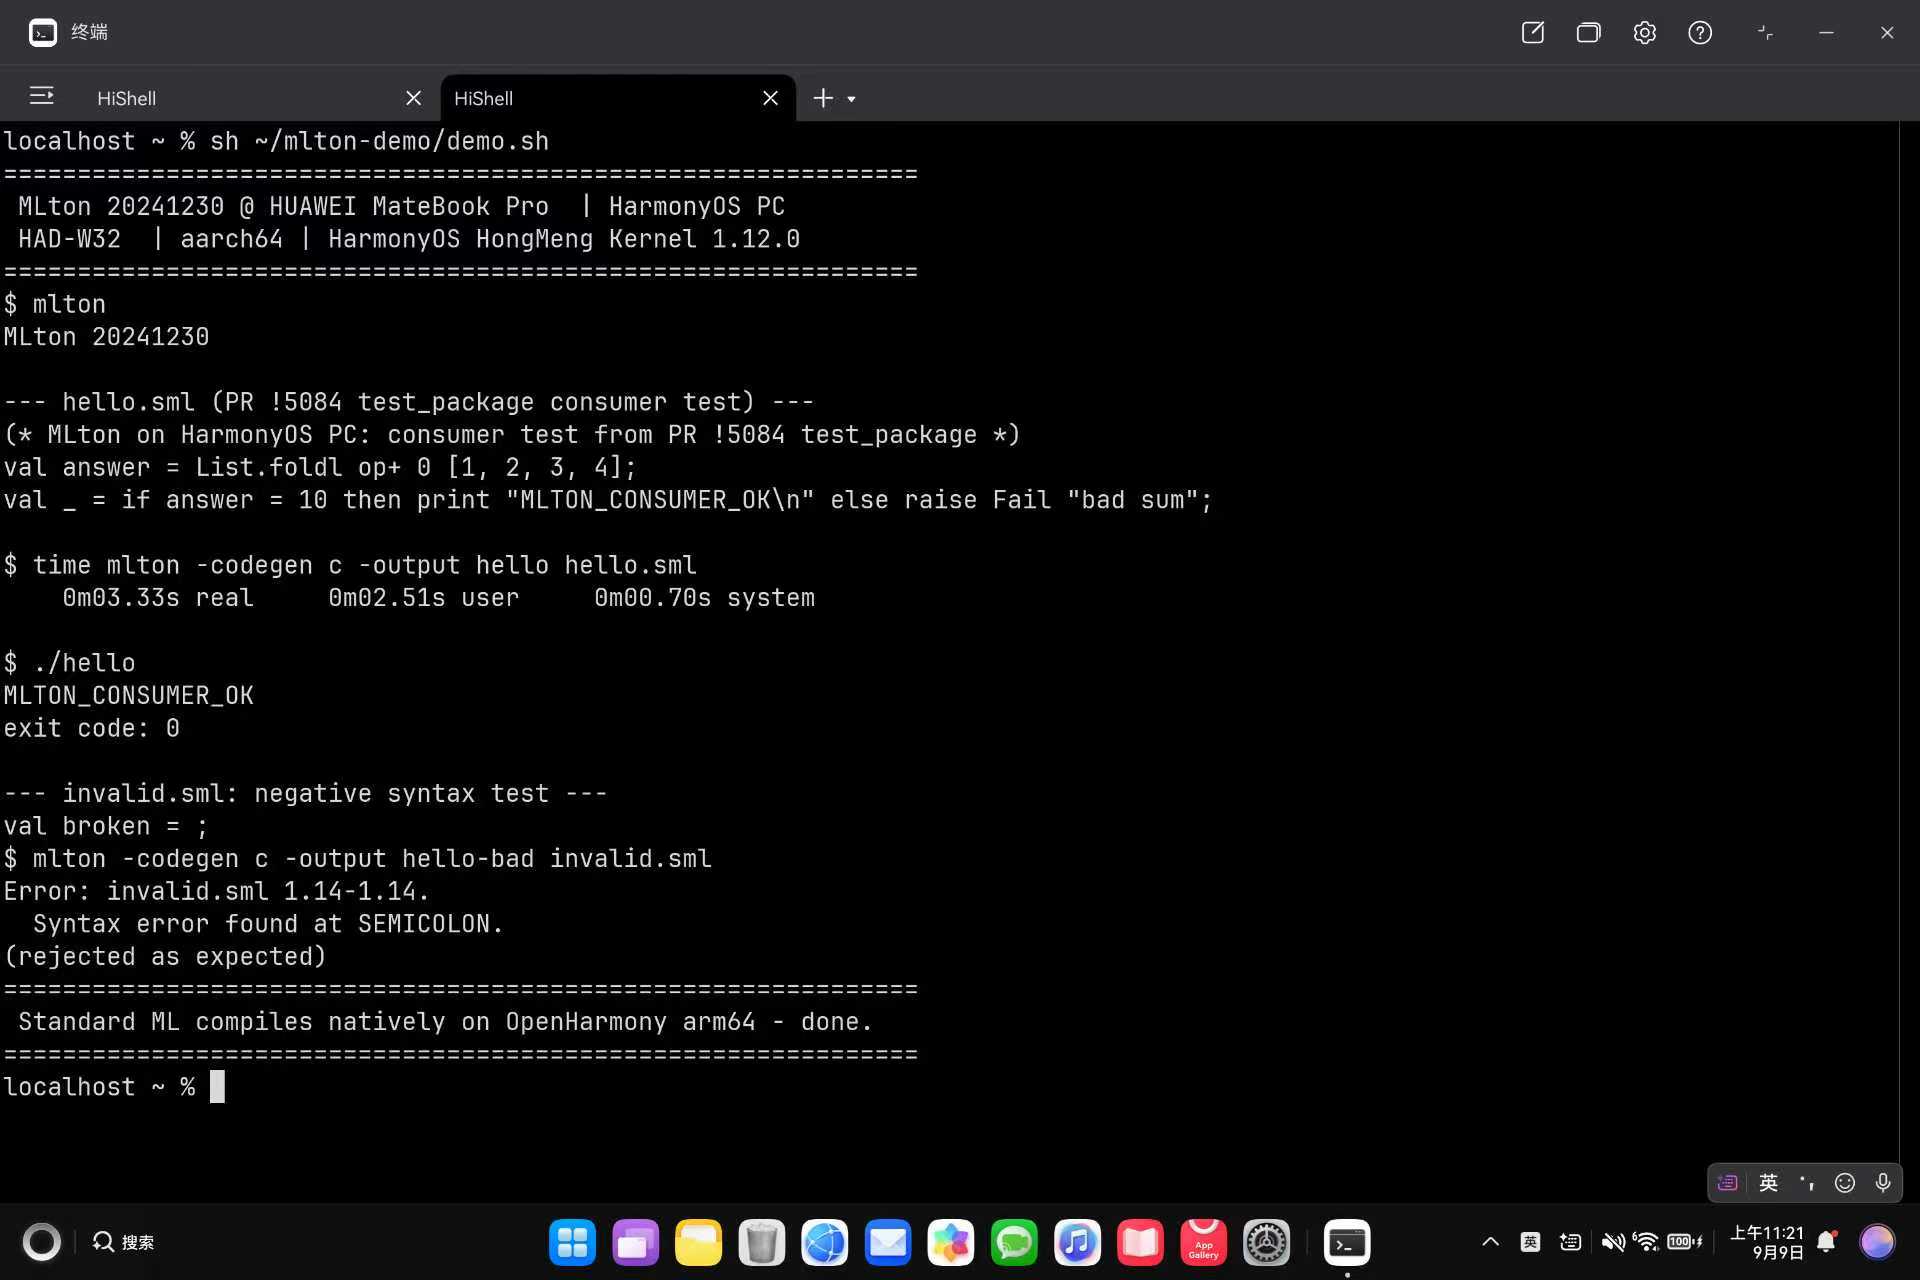Open emoji picker in floating IME bar
1920x1280 pixels.
(1845, 1183)
